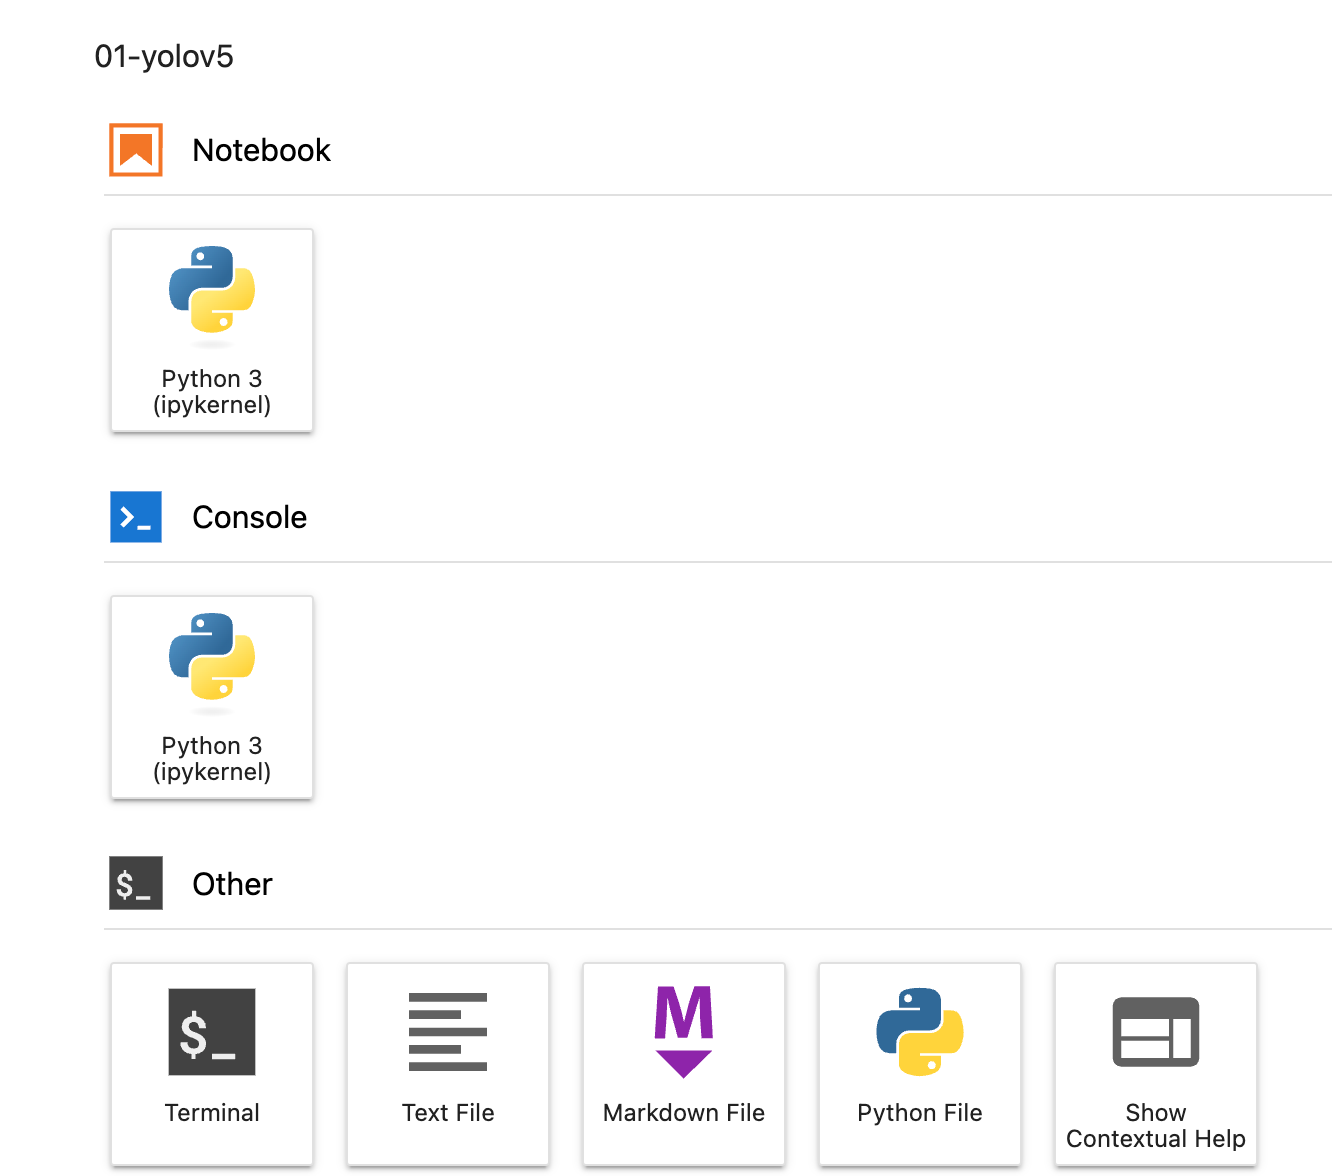Screen dimensions: 1332x1176
Task: Create a new Markdown File
Action: pyautogui.click(x=684, y=1065)
